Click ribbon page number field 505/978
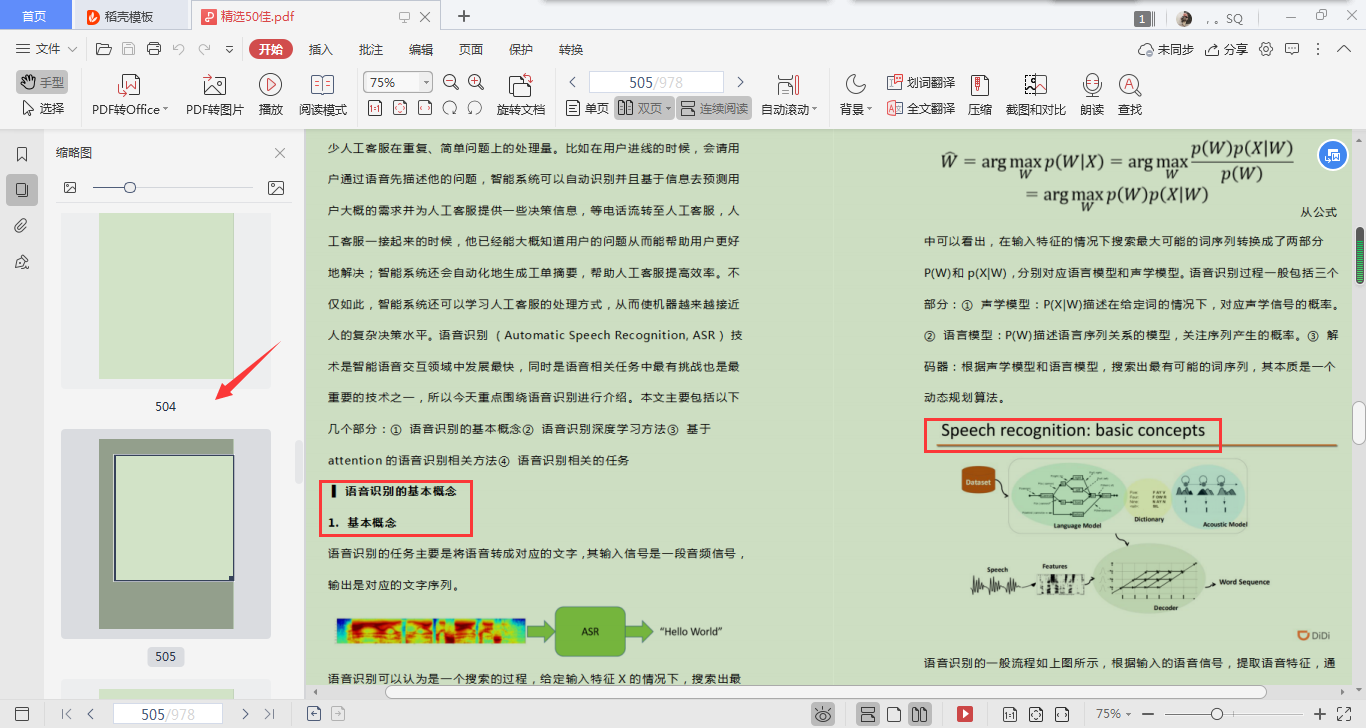1366x728 pixels. 656,82
